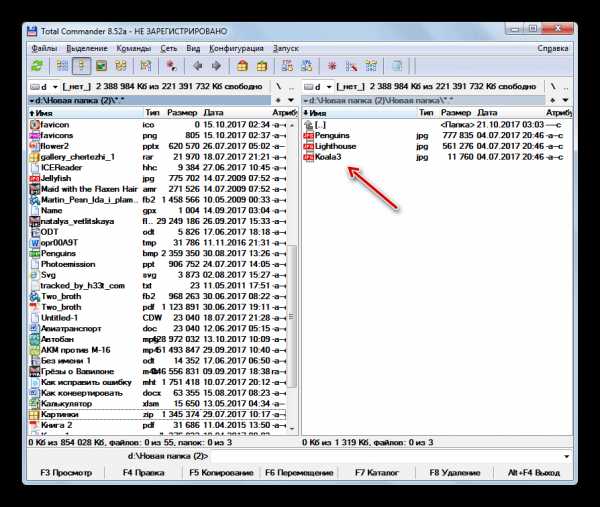600x507 pixels.
Task: Open the FTP connect toolbar icon
Action: coord(287,66)
